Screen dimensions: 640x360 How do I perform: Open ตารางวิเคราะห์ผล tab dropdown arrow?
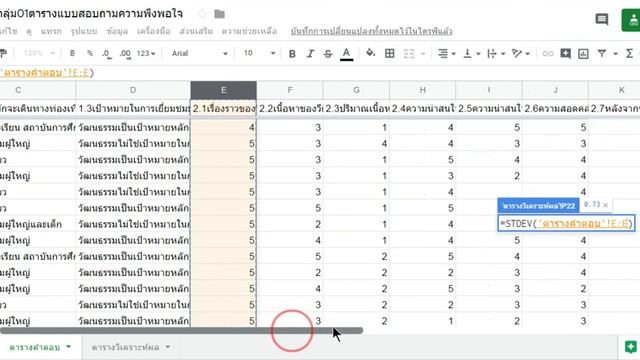tap(168, 347)
